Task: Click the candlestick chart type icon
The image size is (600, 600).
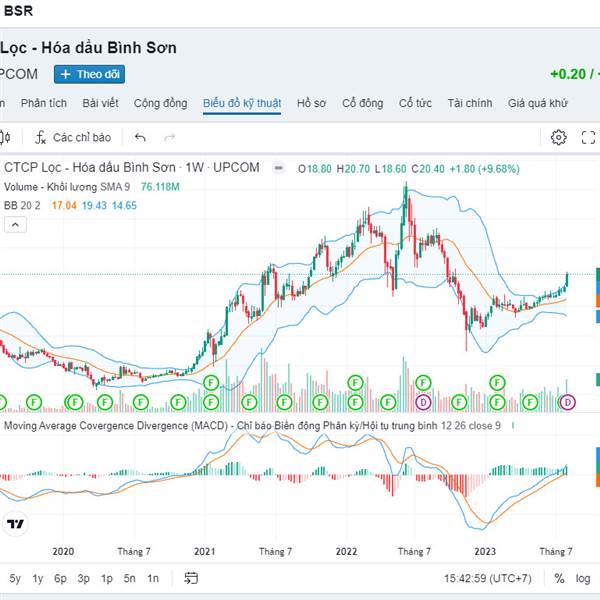Action: (x=5, y=137)
